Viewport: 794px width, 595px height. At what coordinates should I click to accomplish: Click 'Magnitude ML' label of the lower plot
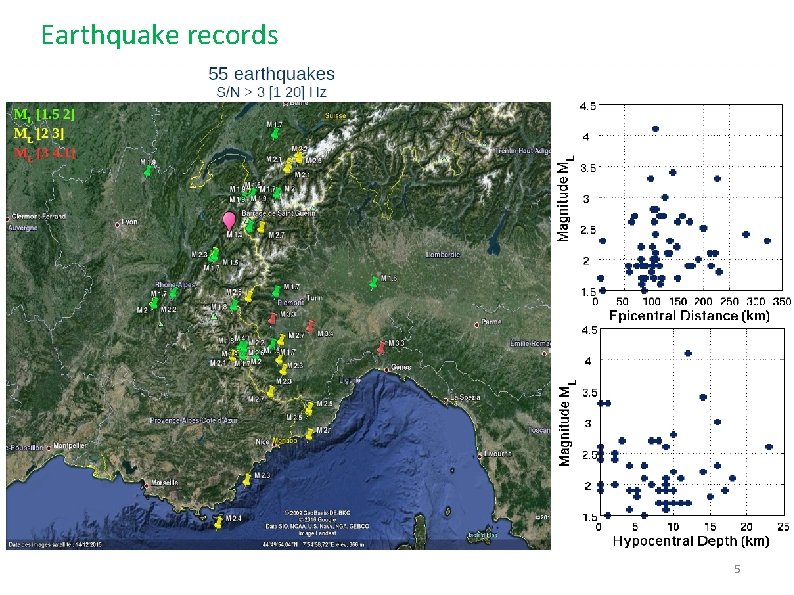(x=567, y=423)
